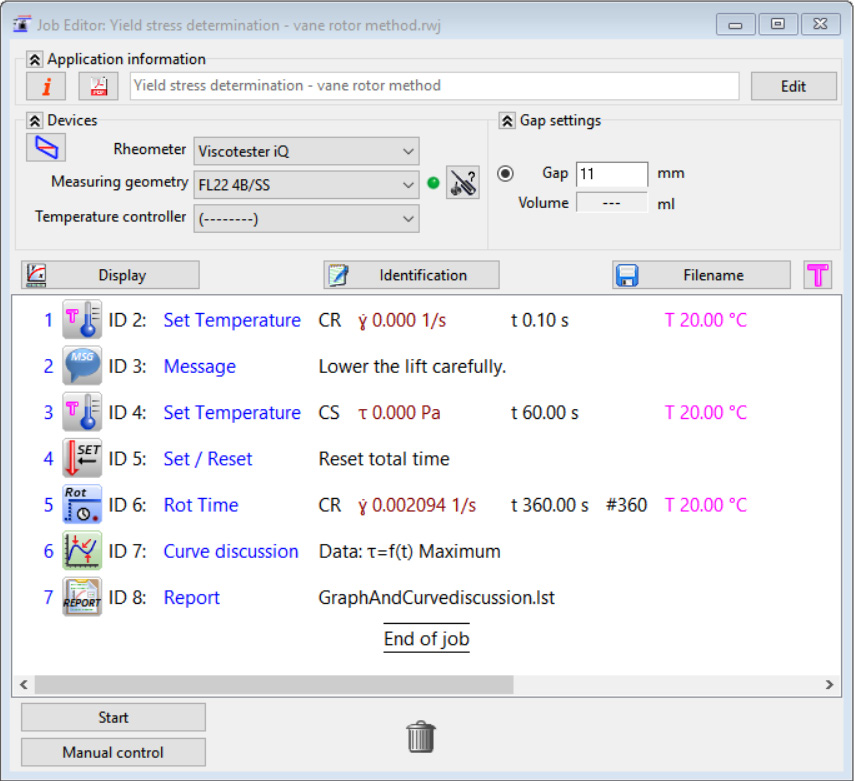The height and width of the screenshot is (781, 855).
Task: Select the Gap radio button
Action: tap(506, 173)
